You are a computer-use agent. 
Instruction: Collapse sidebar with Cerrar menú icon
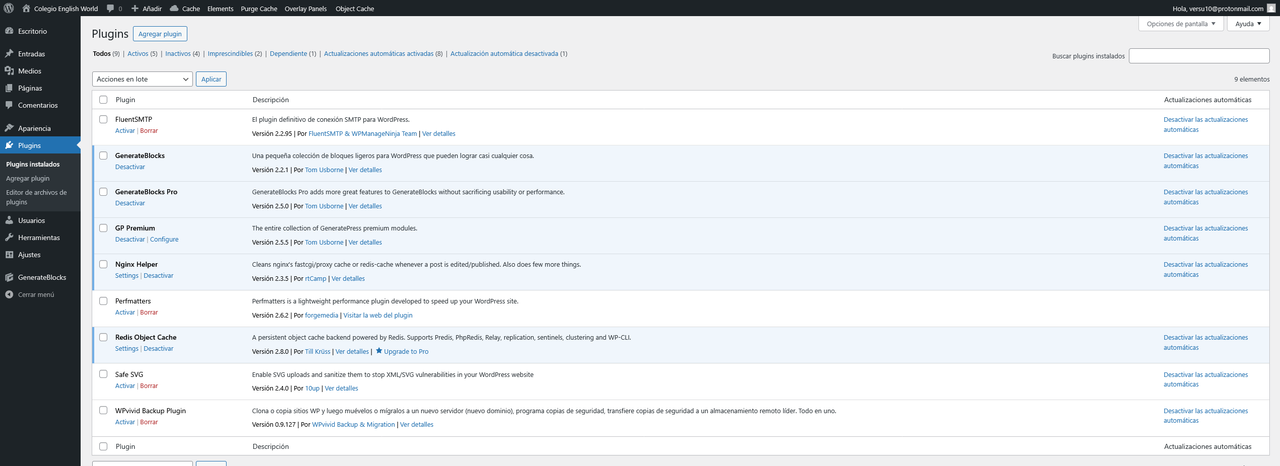[9, 294]
